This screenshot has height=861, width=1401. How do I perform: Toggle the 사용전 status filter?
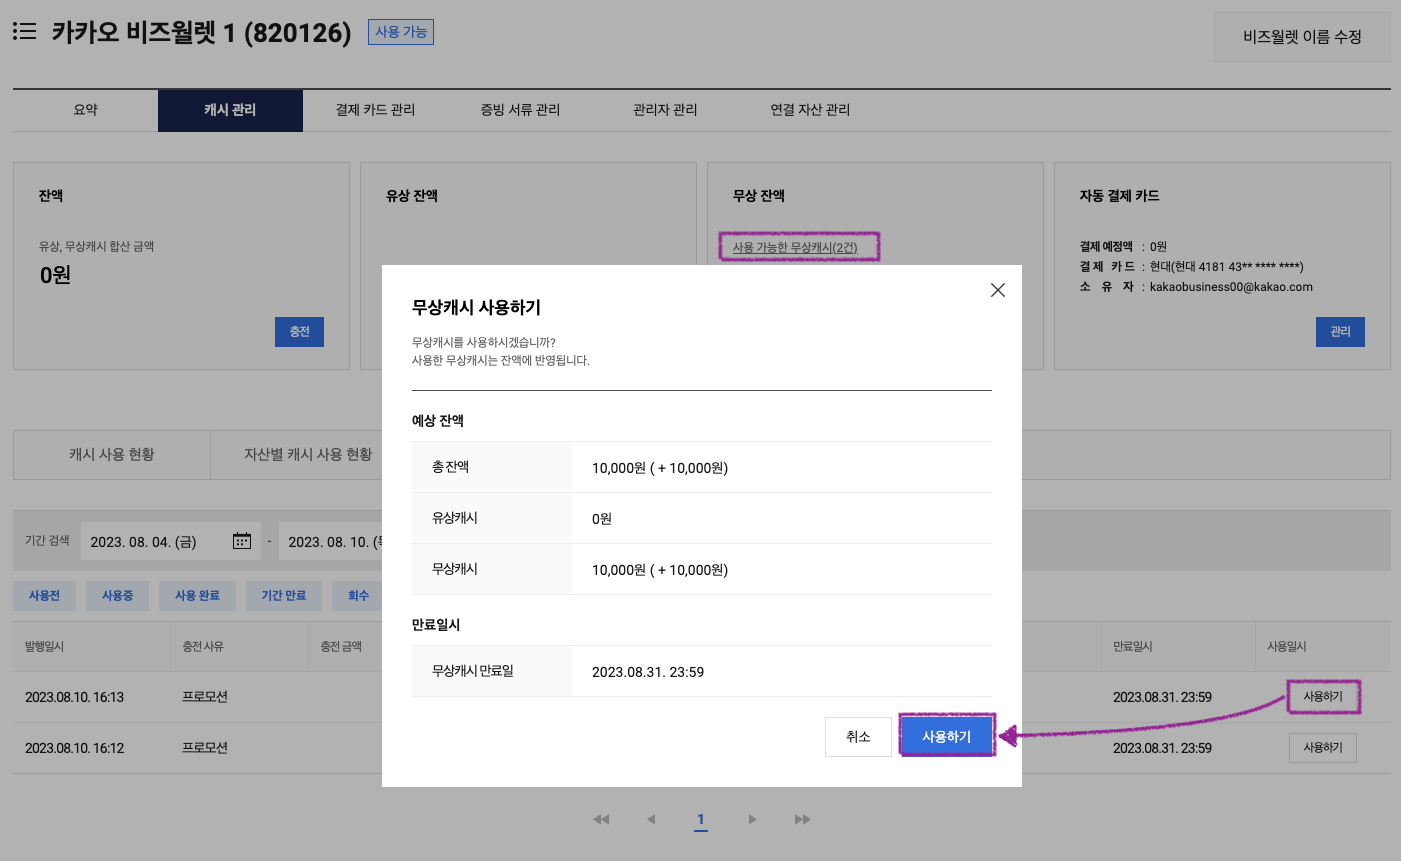44,595
